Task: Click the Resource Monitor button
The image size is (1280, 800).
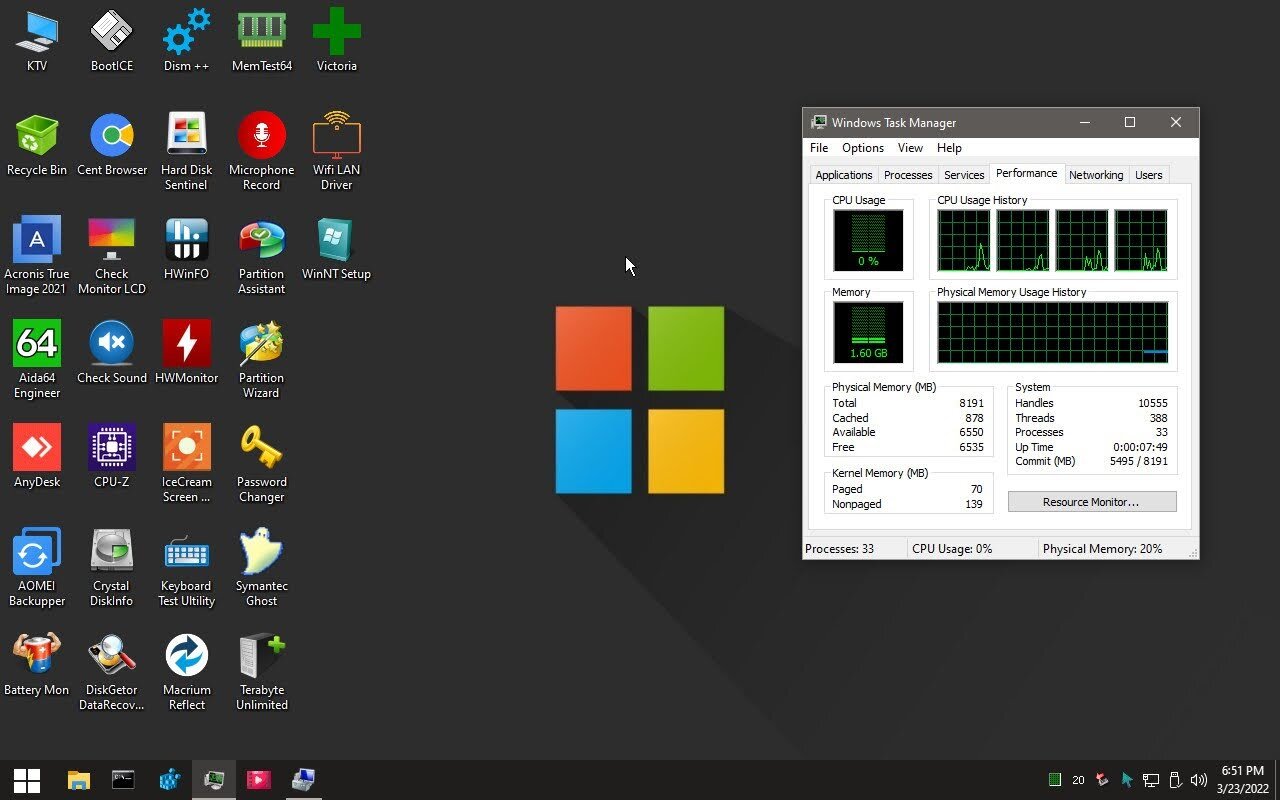Action: 1092,502
